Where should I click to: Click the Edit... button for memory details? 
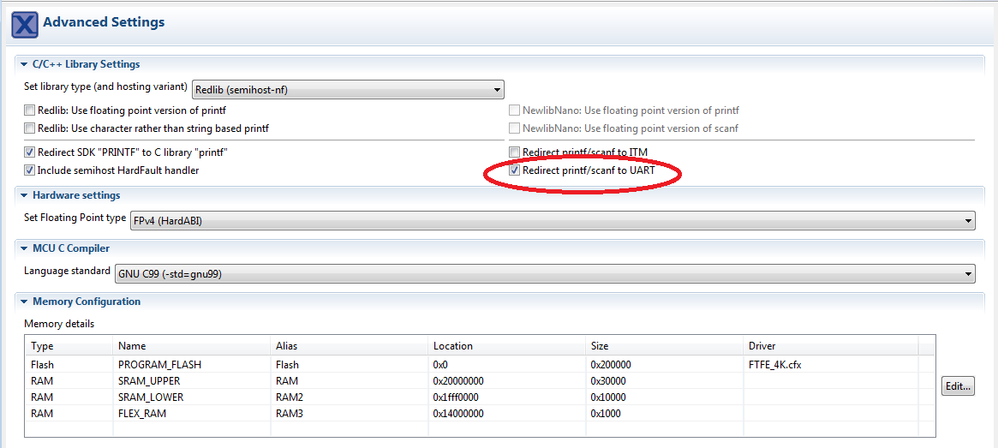pos(958,386)
